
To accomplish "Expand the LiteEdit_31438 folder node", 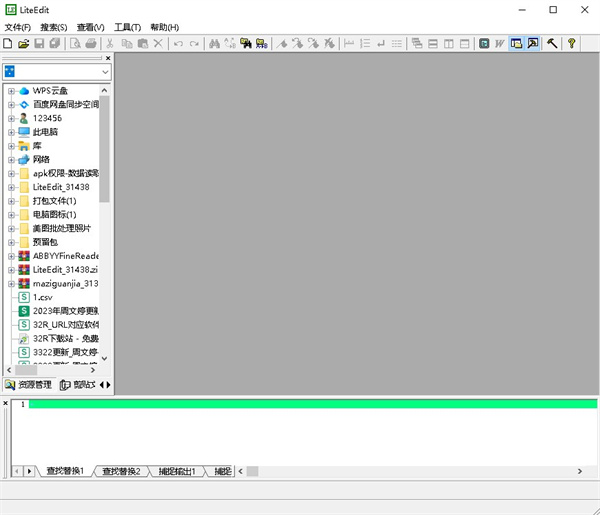I will point(11,187).
